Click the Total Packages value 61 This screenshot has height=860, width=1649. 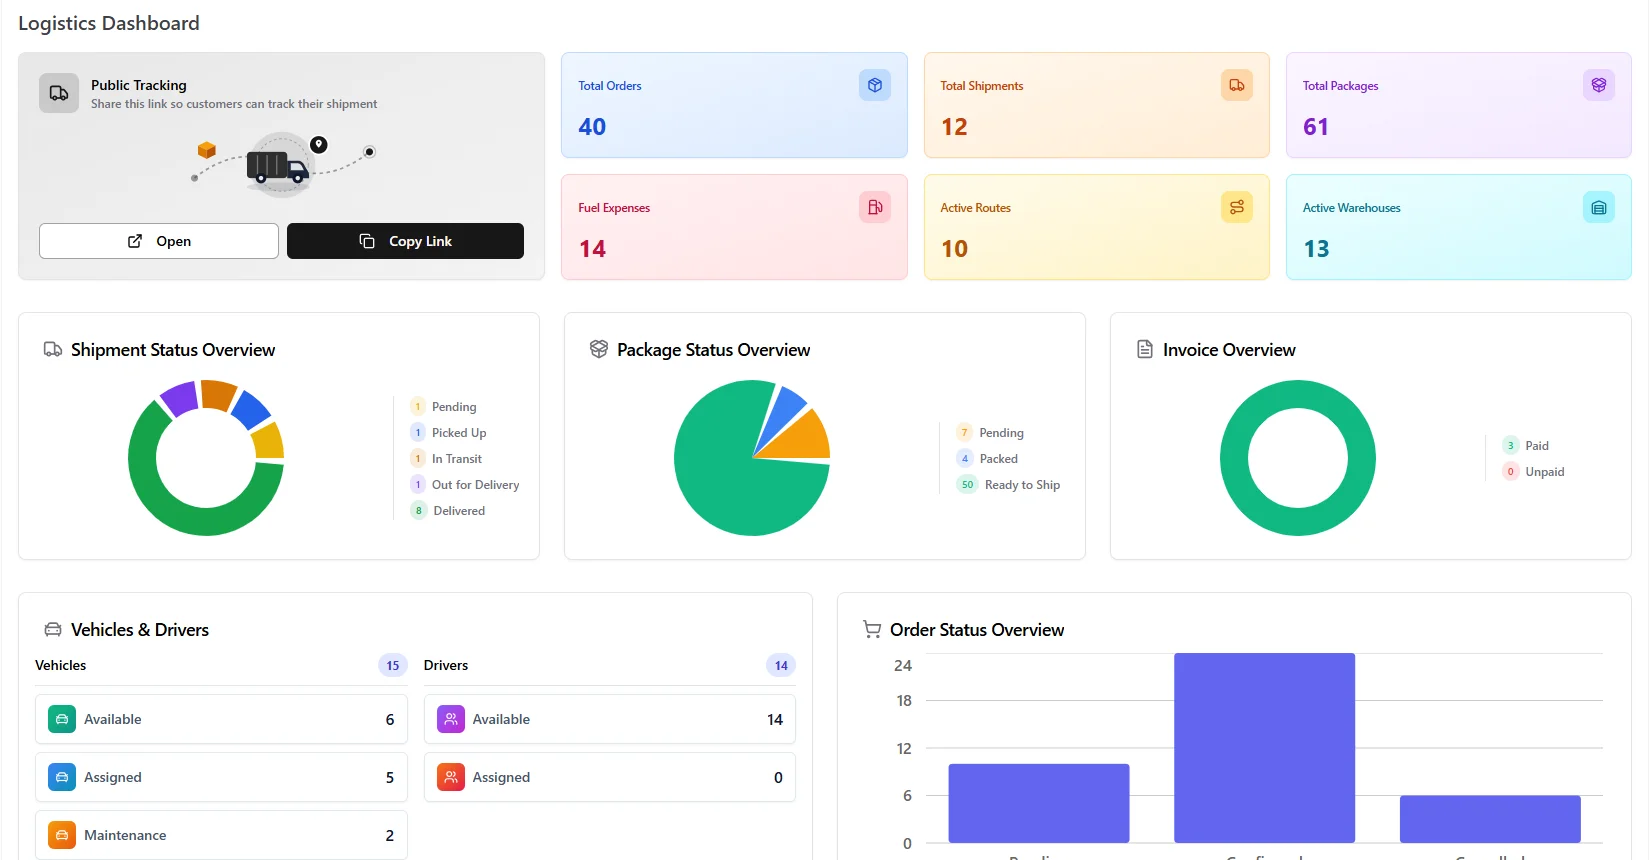tap(1316, 127)
